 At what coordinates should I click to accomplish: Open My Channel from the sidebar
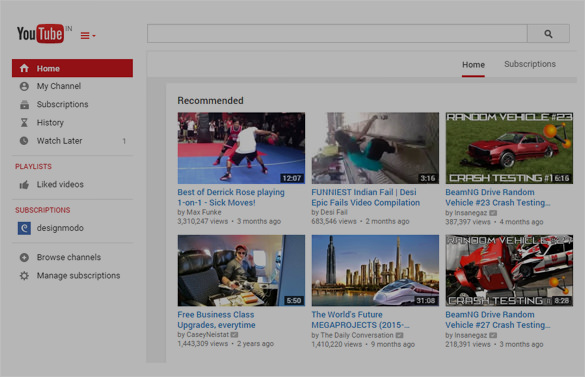pos(59,86)
